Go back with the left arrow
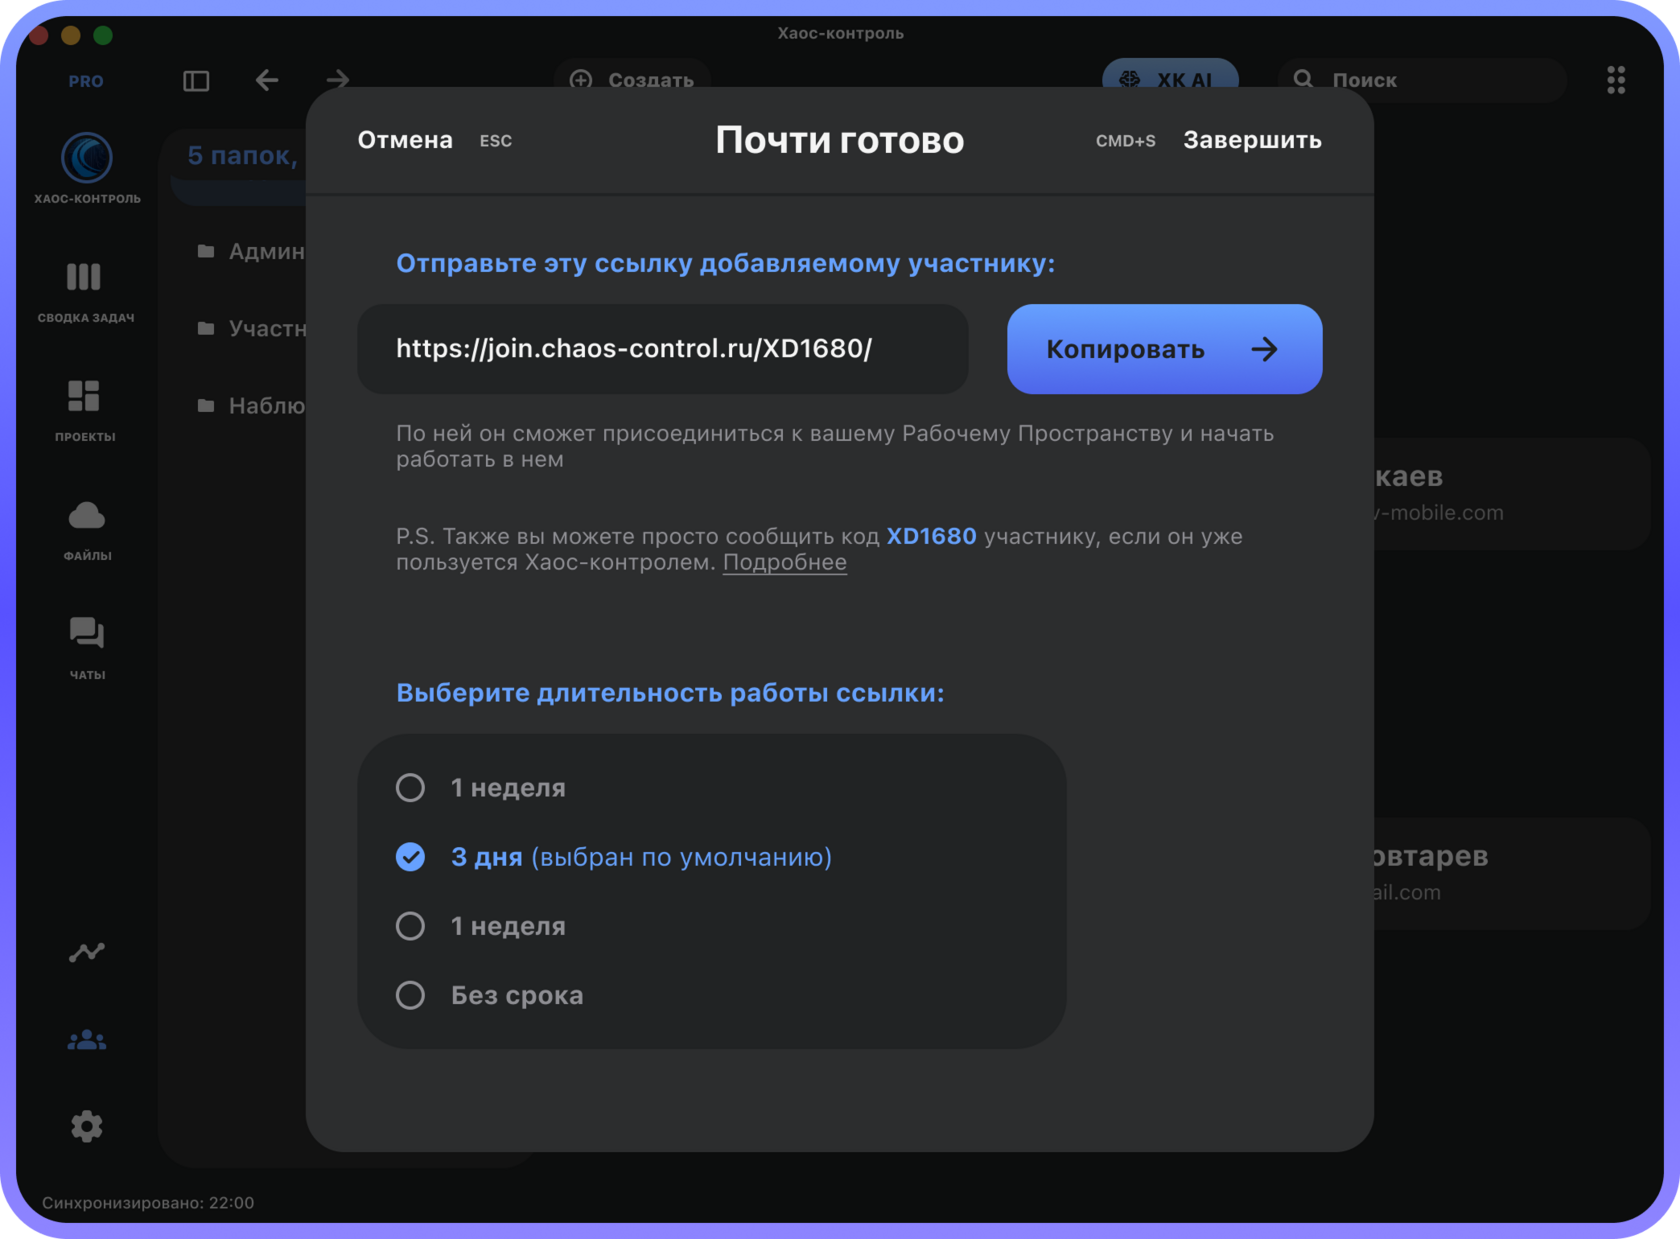The height and width of the screenshot is (1239, 1680). point(267,80)
